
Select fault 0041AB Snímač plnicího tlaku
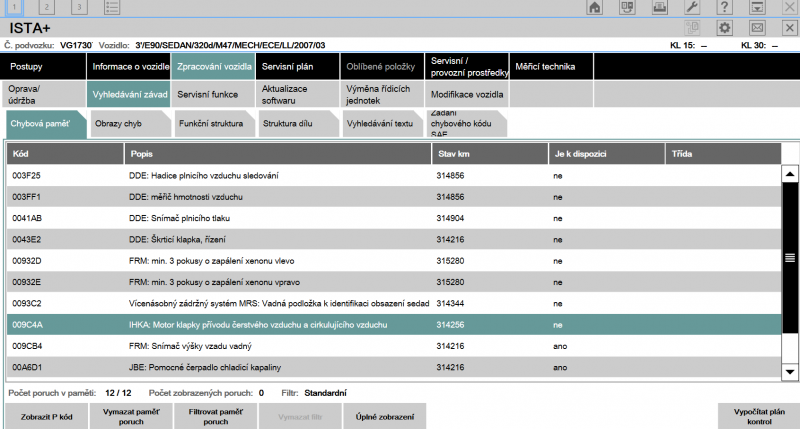click(x=394, y=218)
